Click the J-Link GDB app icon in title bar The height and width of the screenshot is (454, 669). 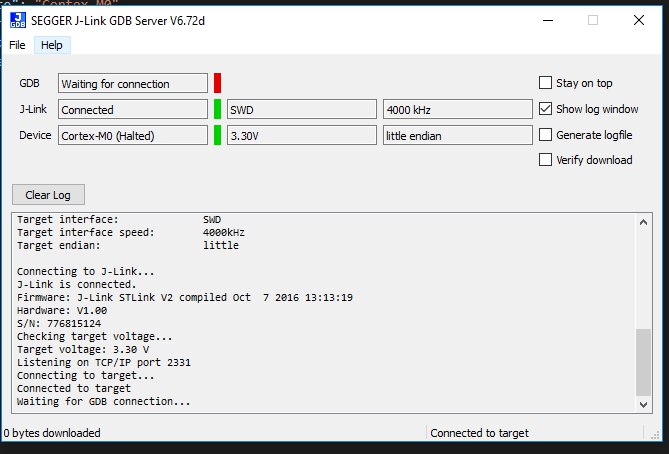pos(18,20)
